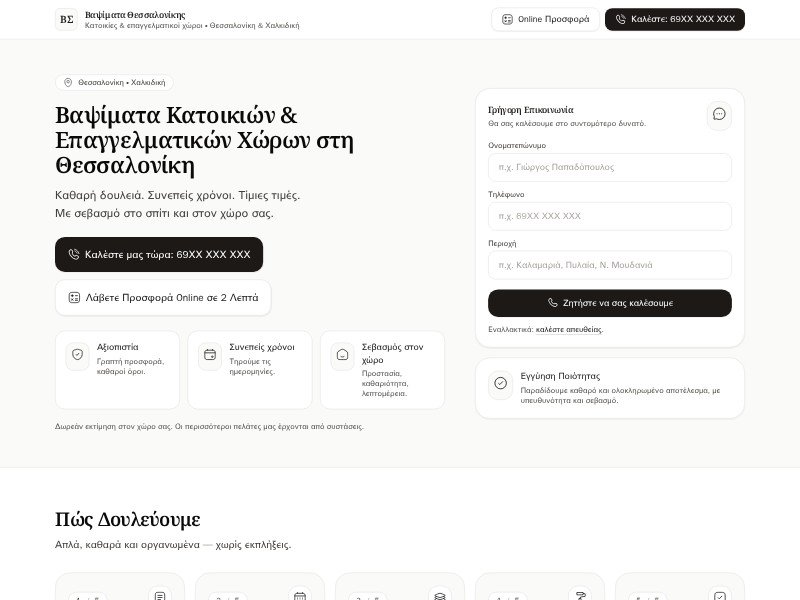Click the paint roller icon in the steps row
This screenshot has width=800, height=600.
580,596
